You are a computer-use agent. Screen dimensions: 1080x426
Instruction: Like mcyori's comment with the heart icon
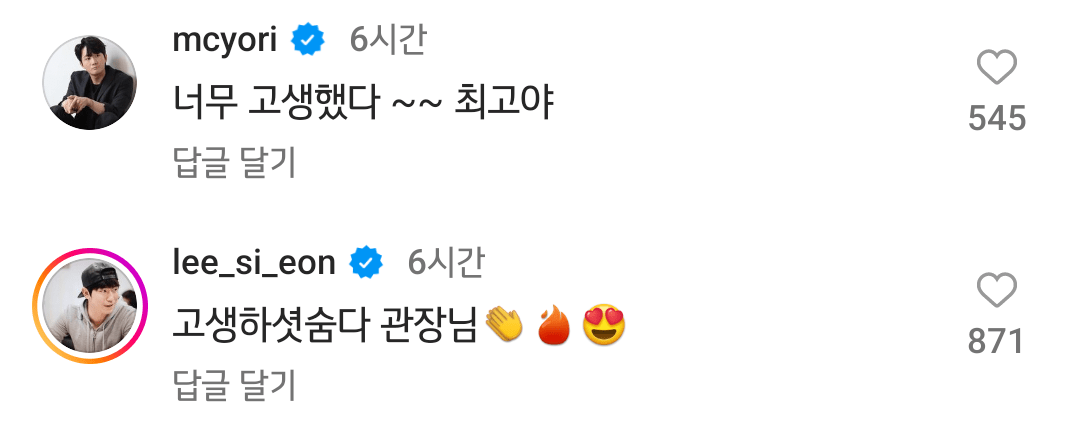pos(997,68)
